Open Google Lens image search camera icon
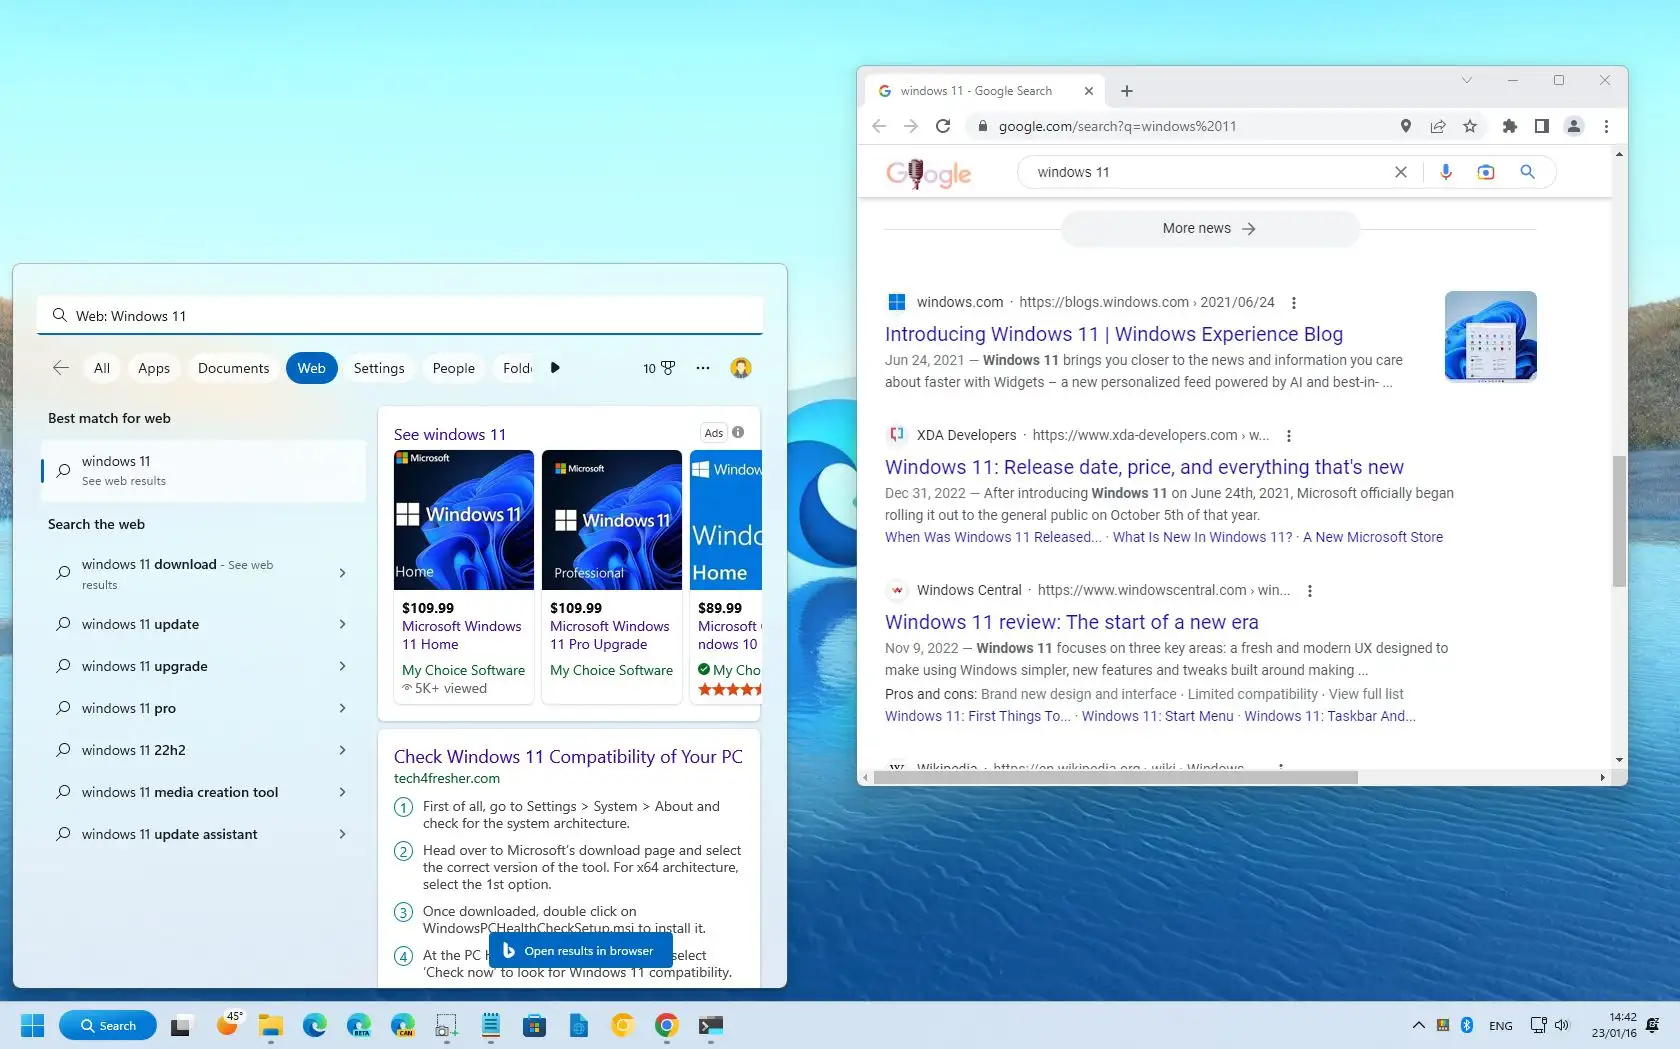 click(1485, 172)
